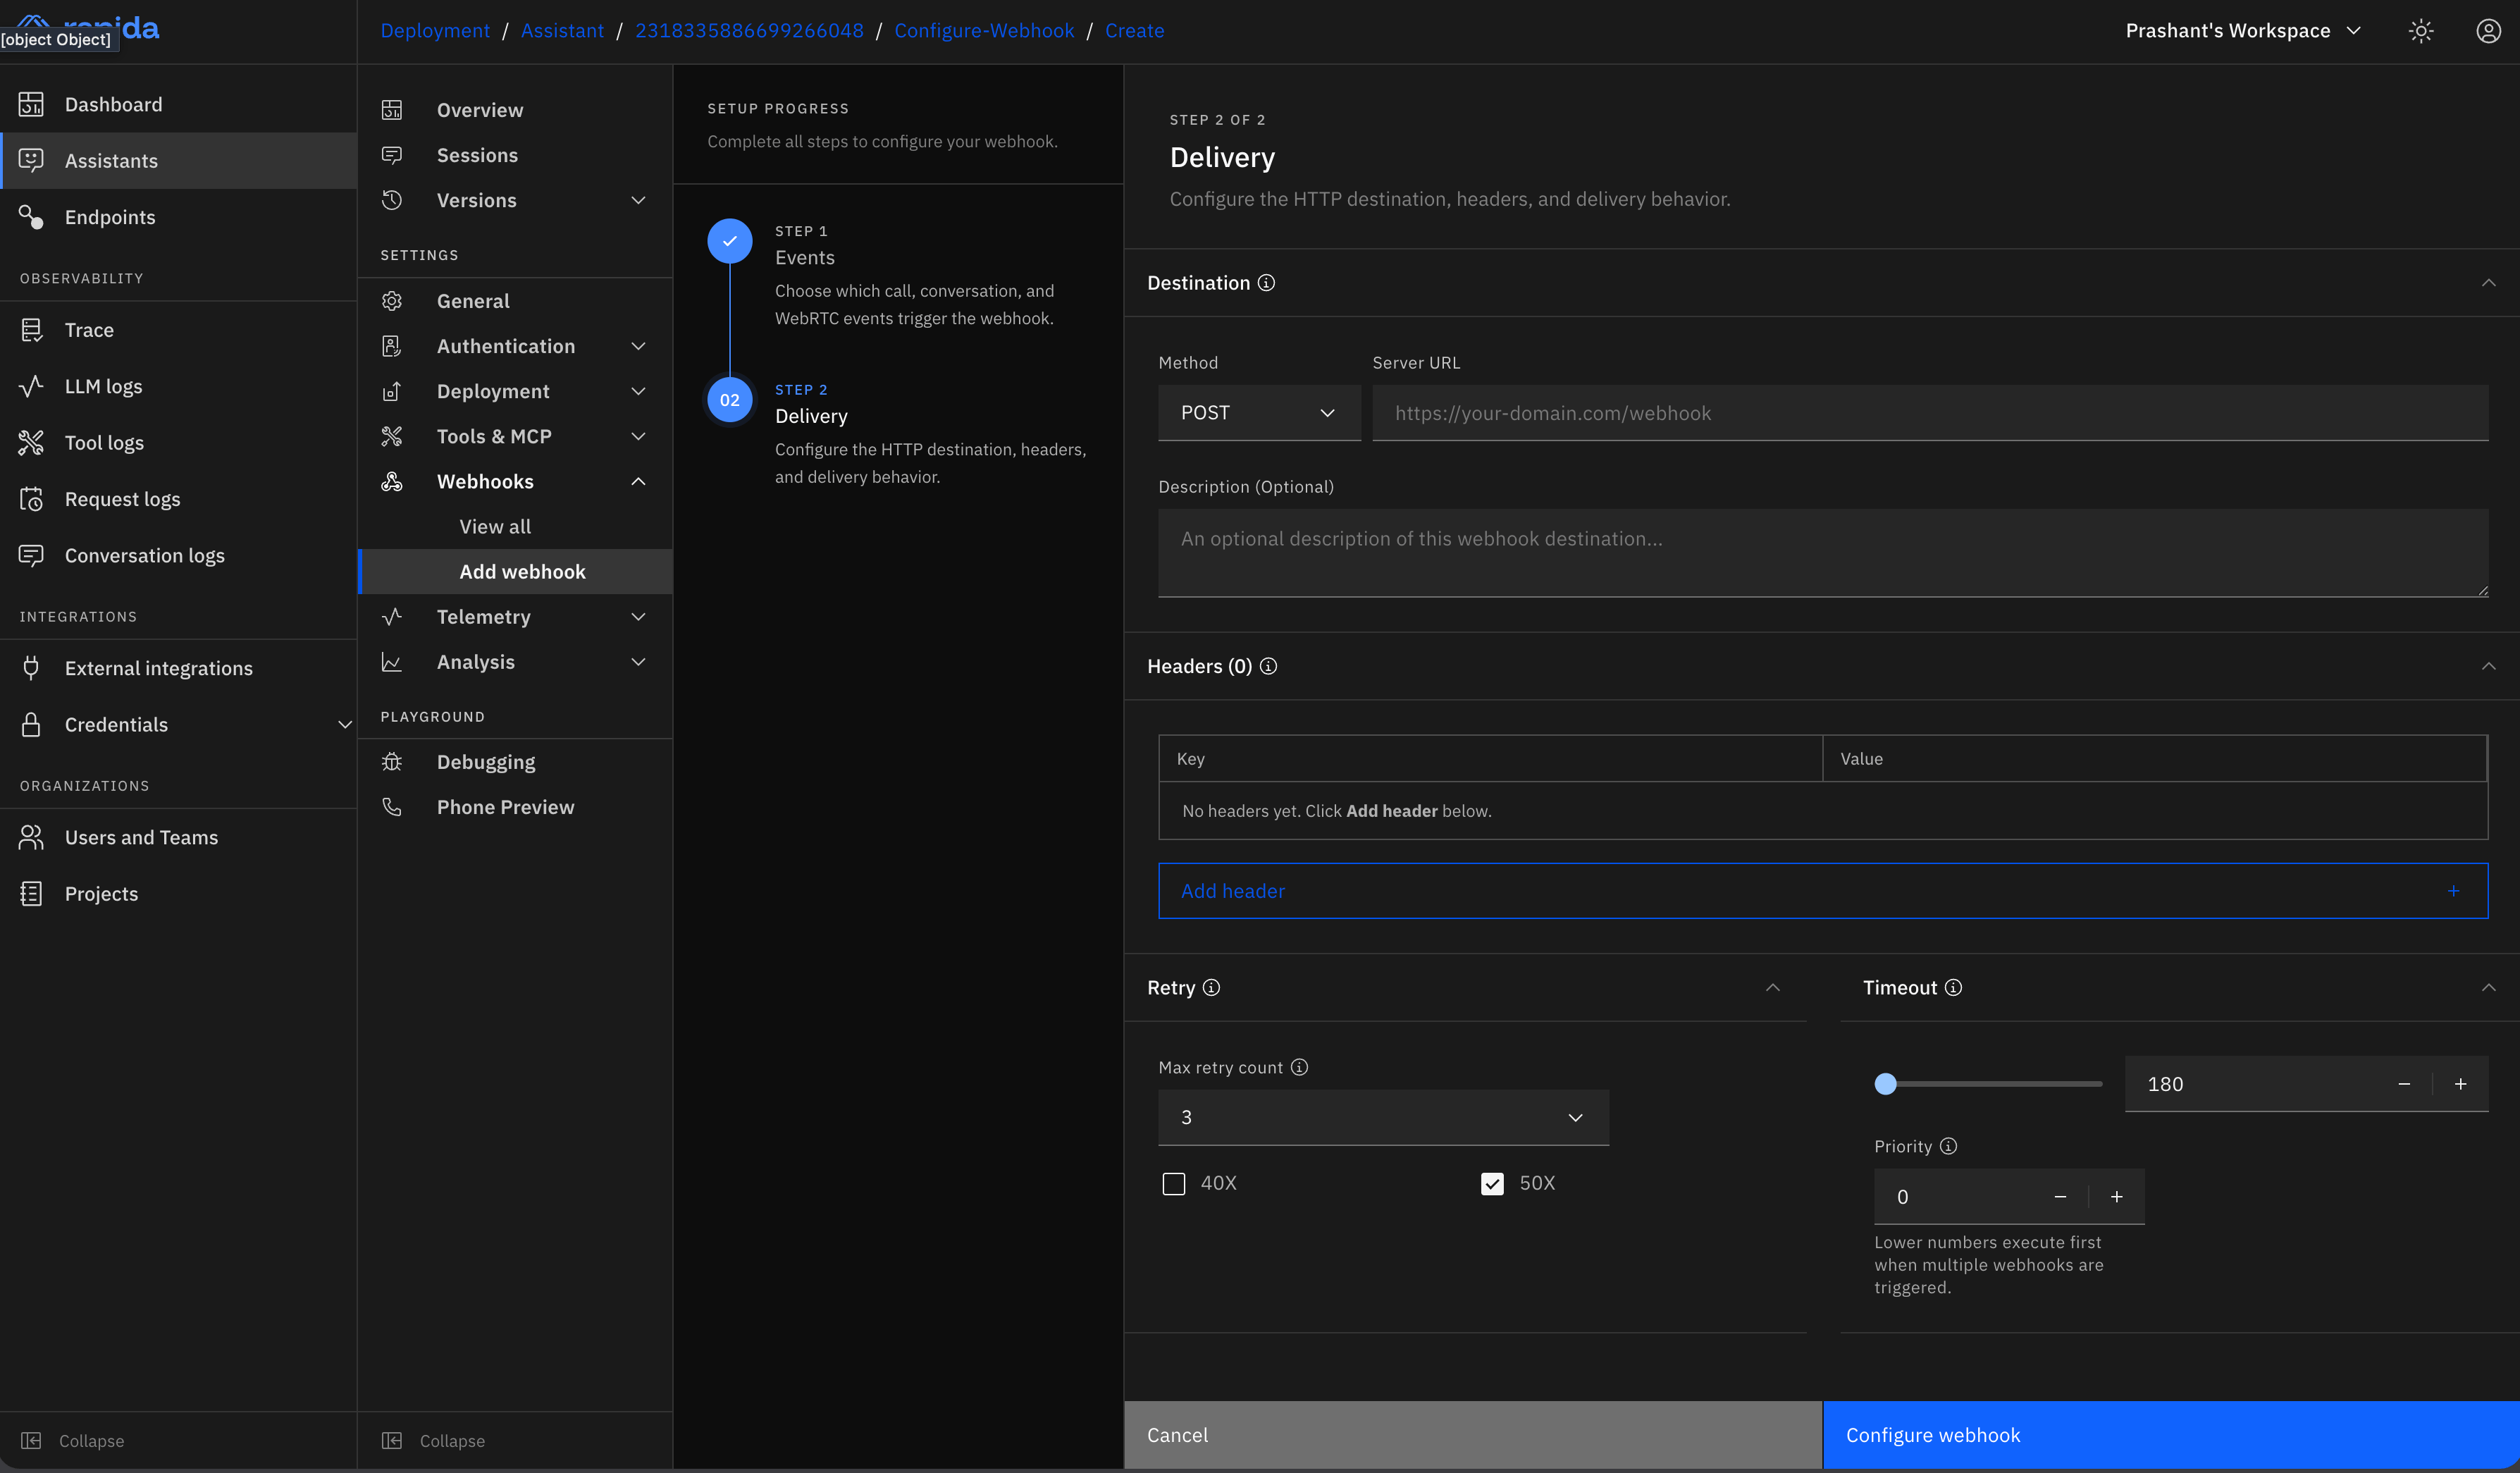The width and height of the screenshot is (2520, 1473).
Task: Click the assistant ID breadcrumb link
Action: pyautogui.click(x=749, y=31)
